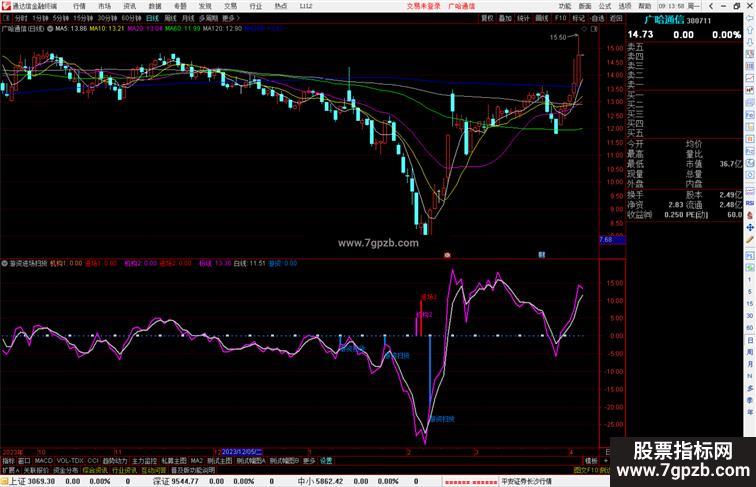Select the VOL-TDX indicator tab
This screenshot has width=756, height=487.
click(x=70, y=461)
